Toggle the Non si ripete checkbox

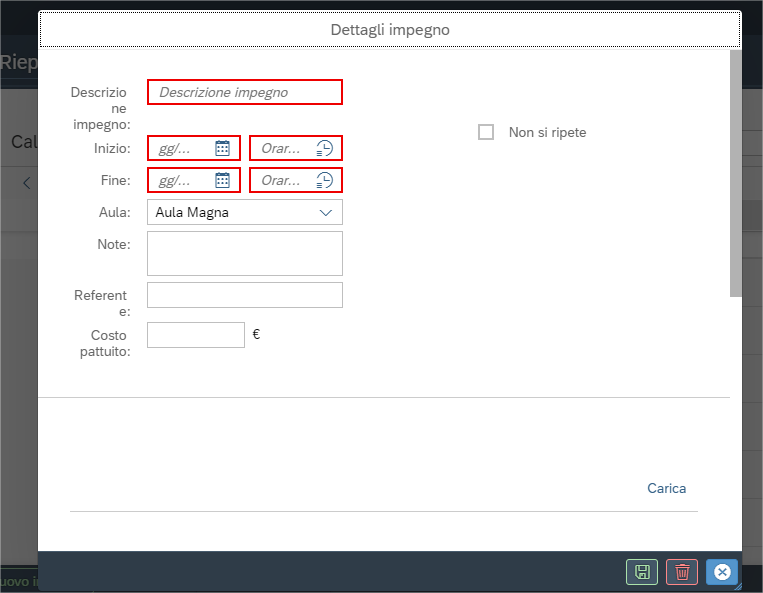[x=486, y=132]
